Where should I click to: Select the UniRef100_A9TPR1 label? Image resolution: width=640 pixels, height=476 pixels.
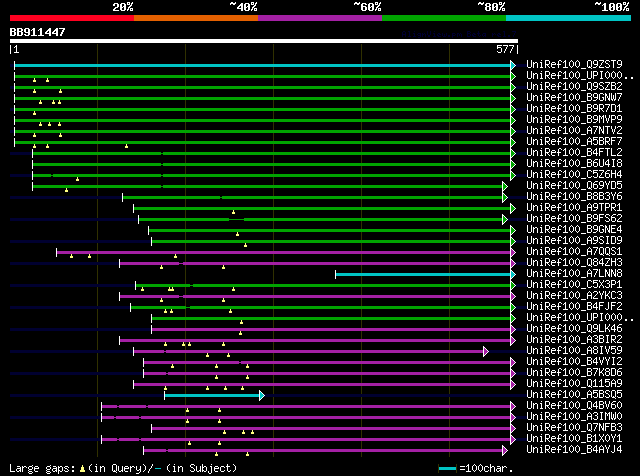pos(574,208)
